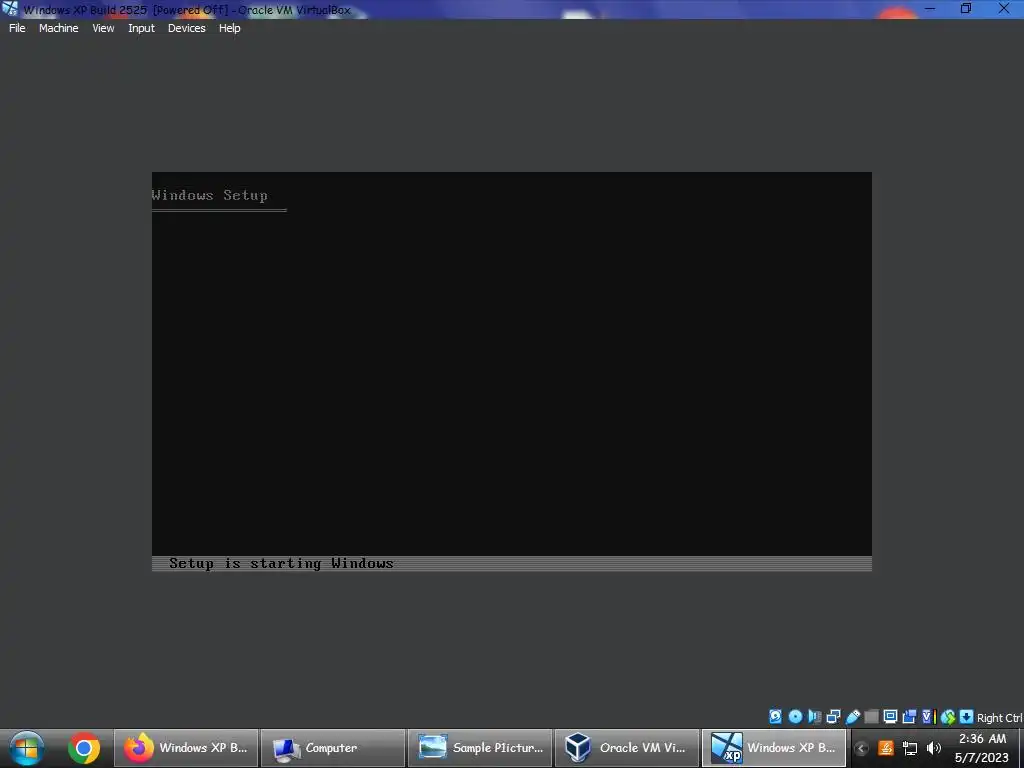Image resolution: width=1024 pixels, height=768 pixels.
Task: Switch to the Sample Pictures taskbar window
Action: 480,748
